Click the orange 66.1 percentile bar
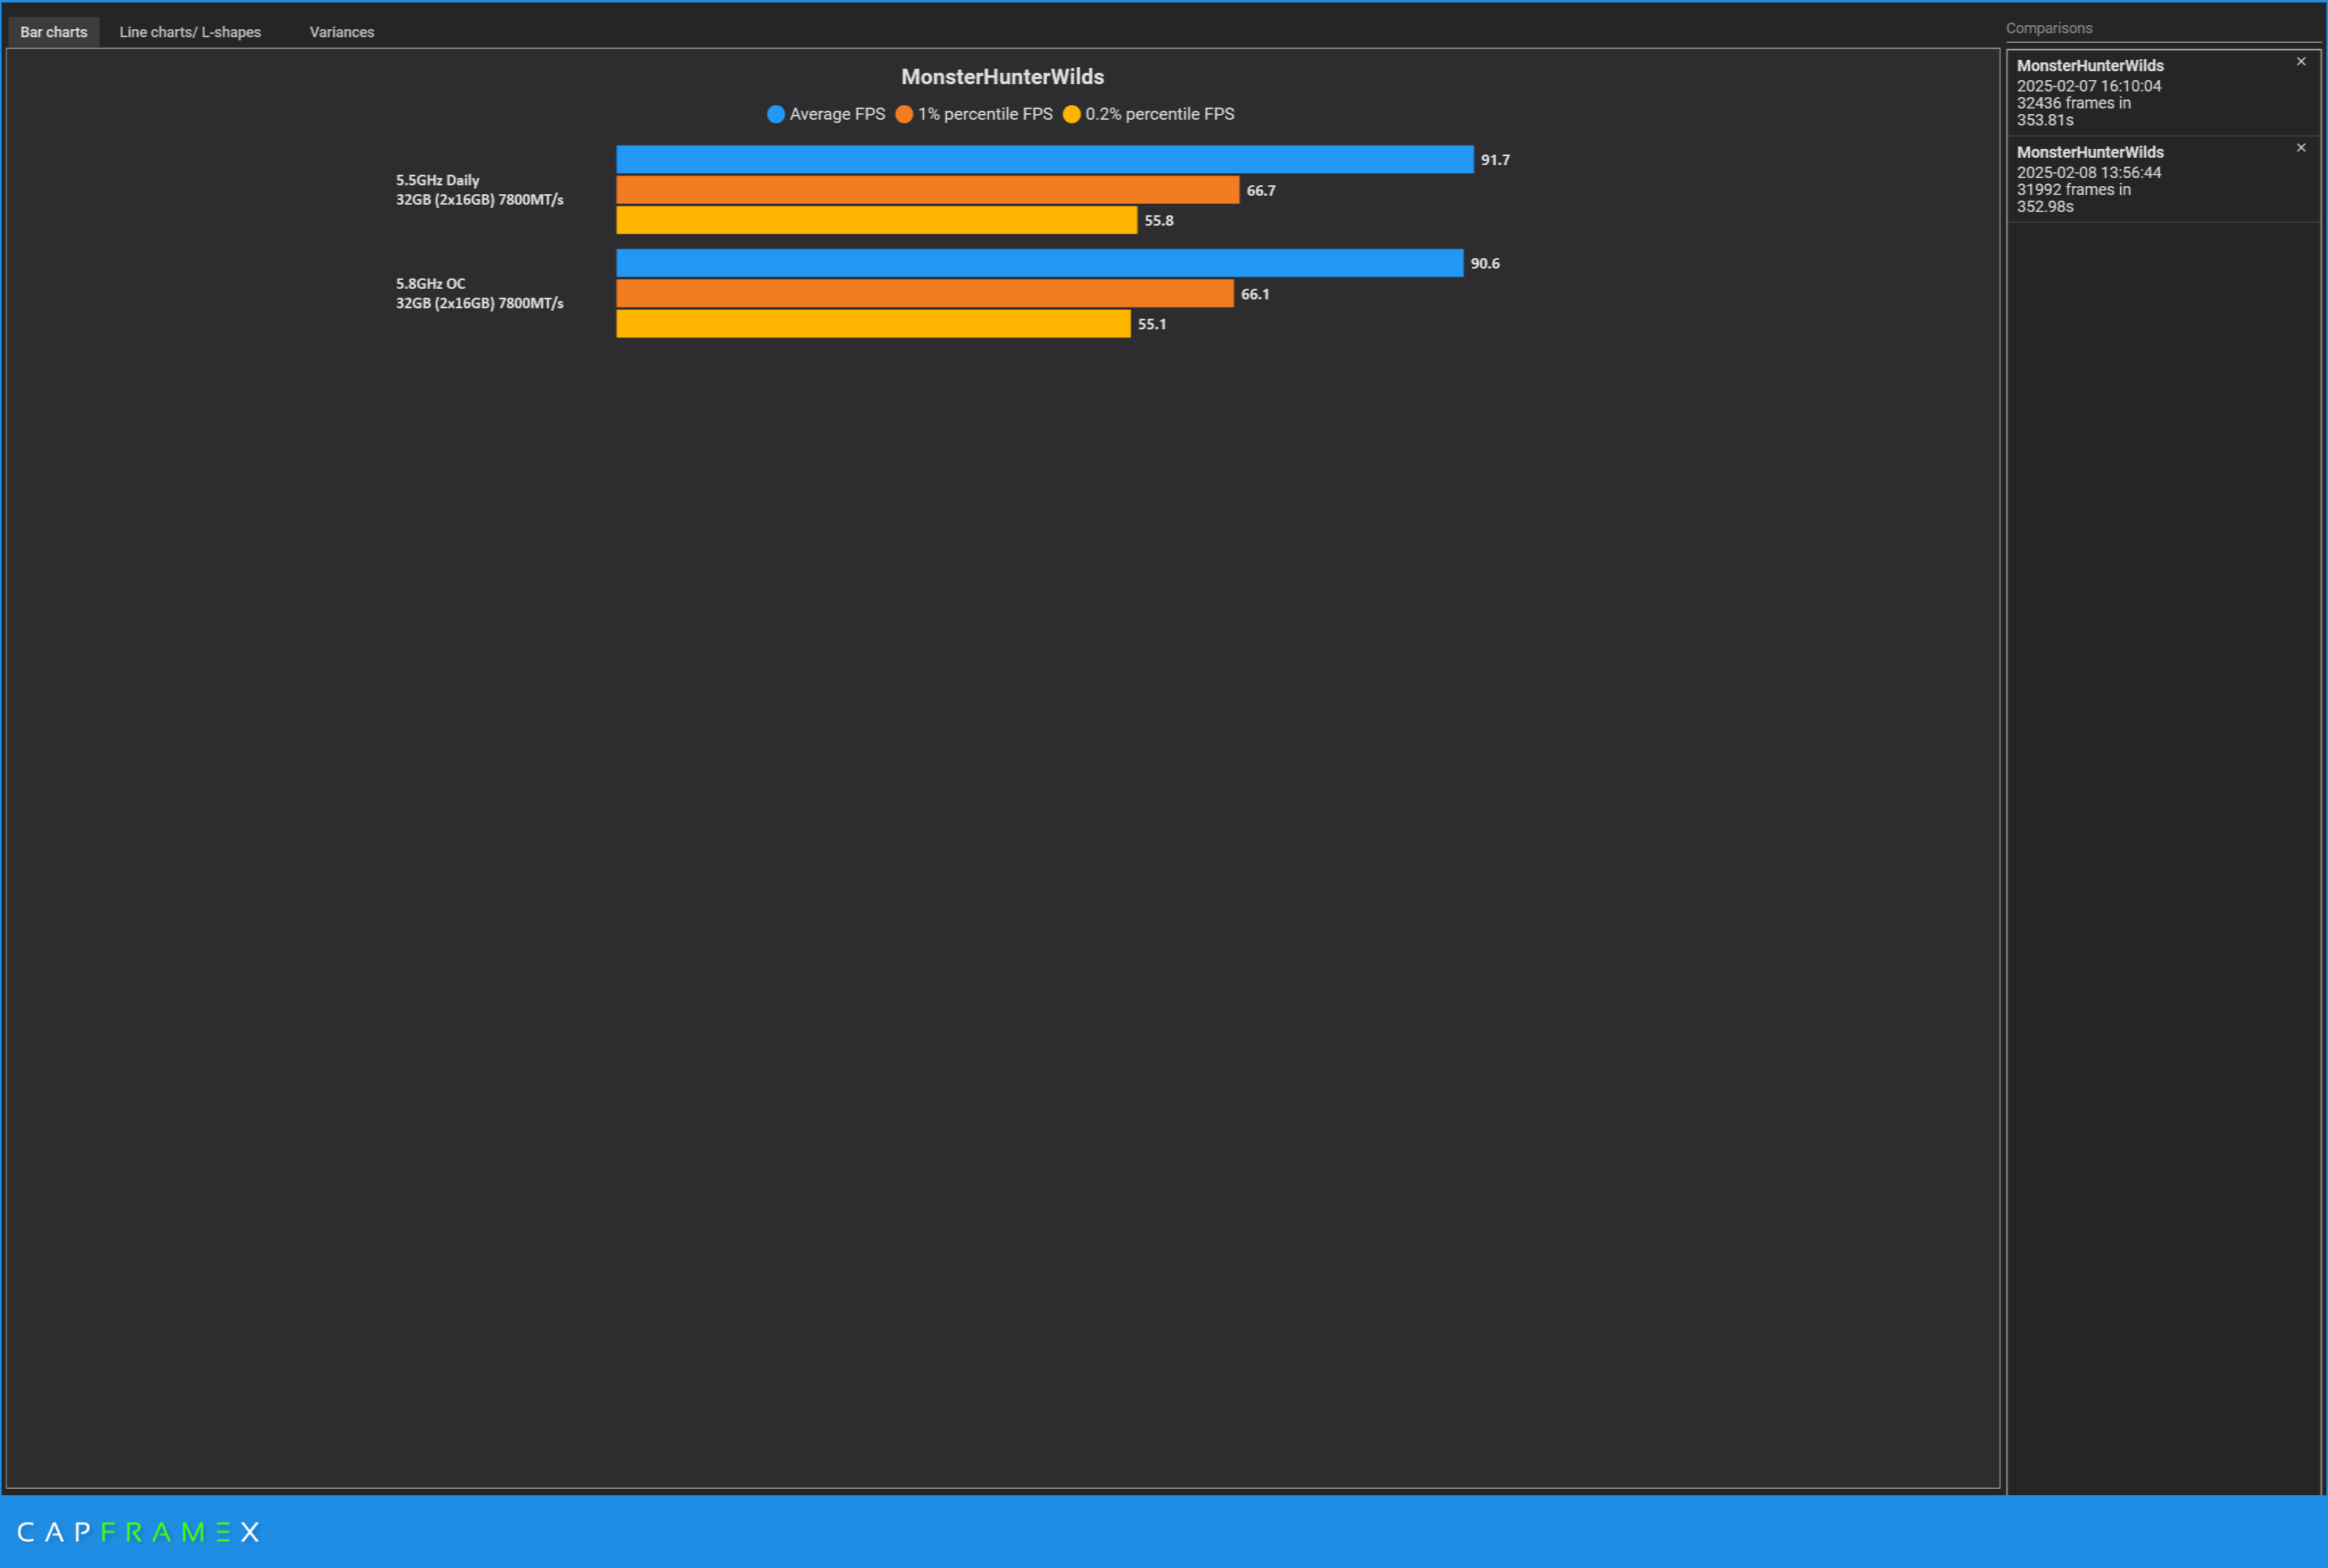2328x1568 pixels. click(924, 293)
